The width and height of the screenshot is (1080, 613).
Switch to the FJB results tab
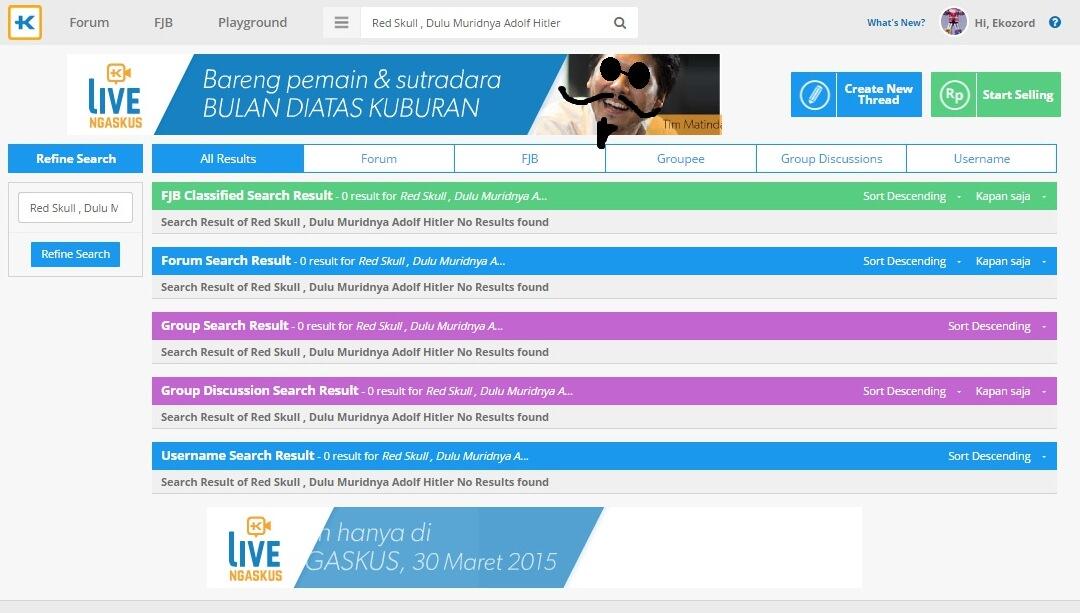(530, 158)
